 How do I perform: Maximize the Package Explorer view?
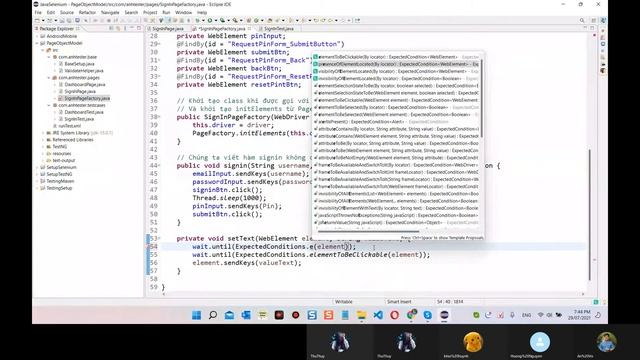pyautogui.click(x=138, y=28)
